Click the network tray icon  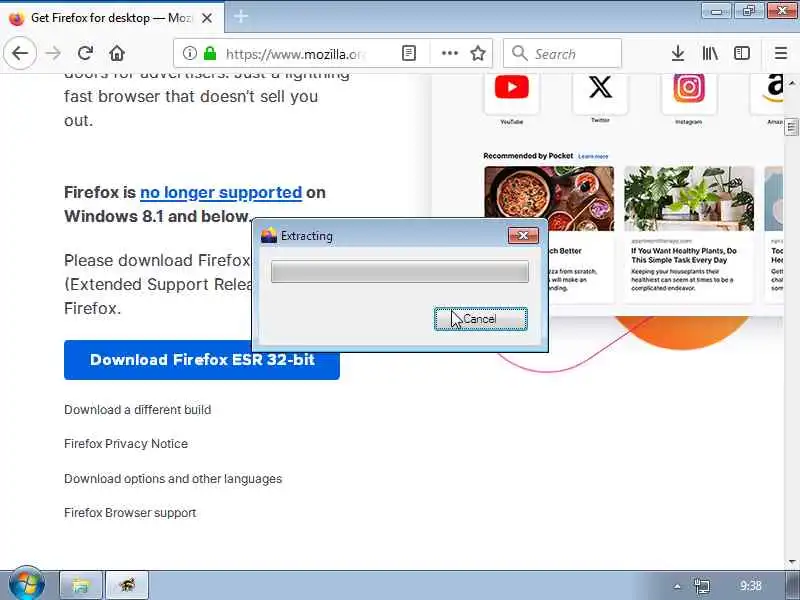coord(702,586)
